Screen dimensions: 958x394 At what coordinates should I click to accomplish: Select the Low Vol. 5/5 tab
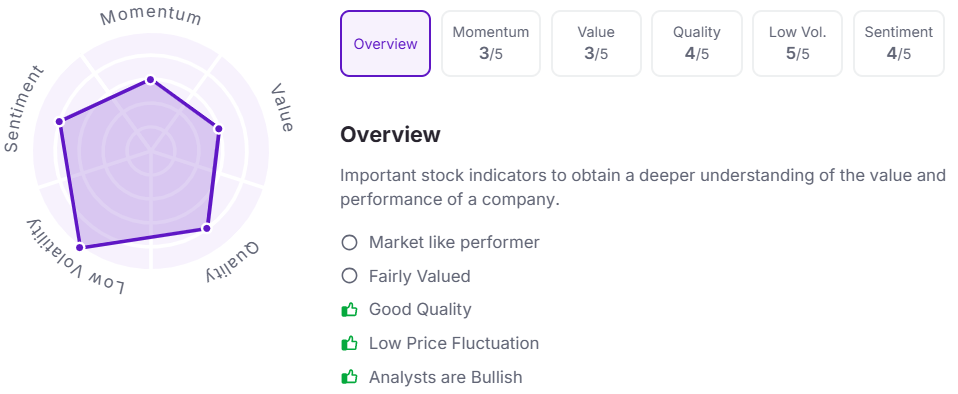[797, 43]
